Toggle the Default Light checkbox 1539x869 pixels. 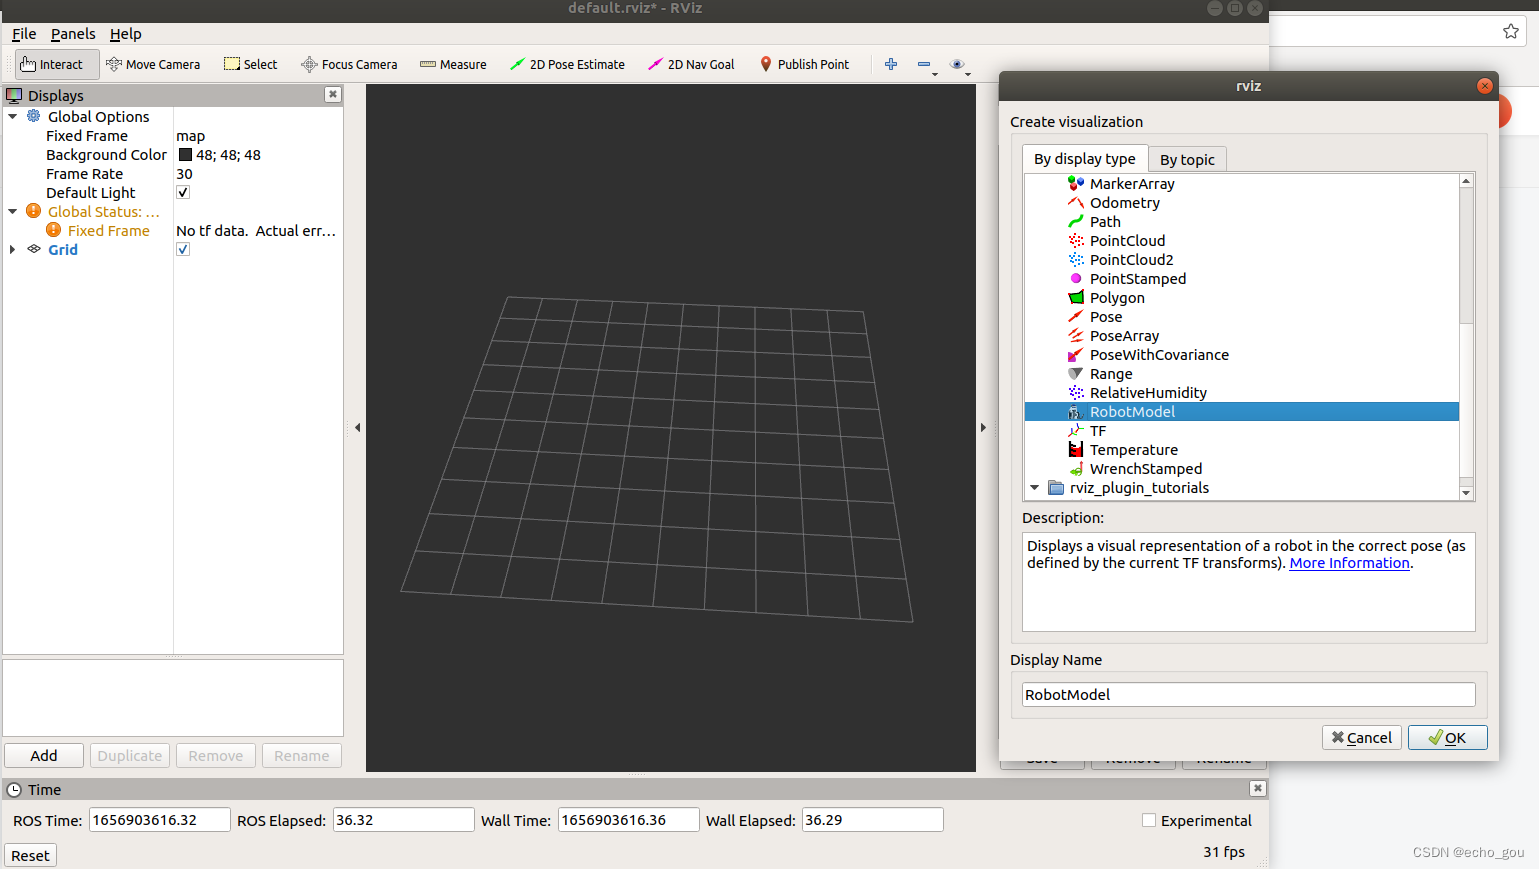(x=183, y=192)
